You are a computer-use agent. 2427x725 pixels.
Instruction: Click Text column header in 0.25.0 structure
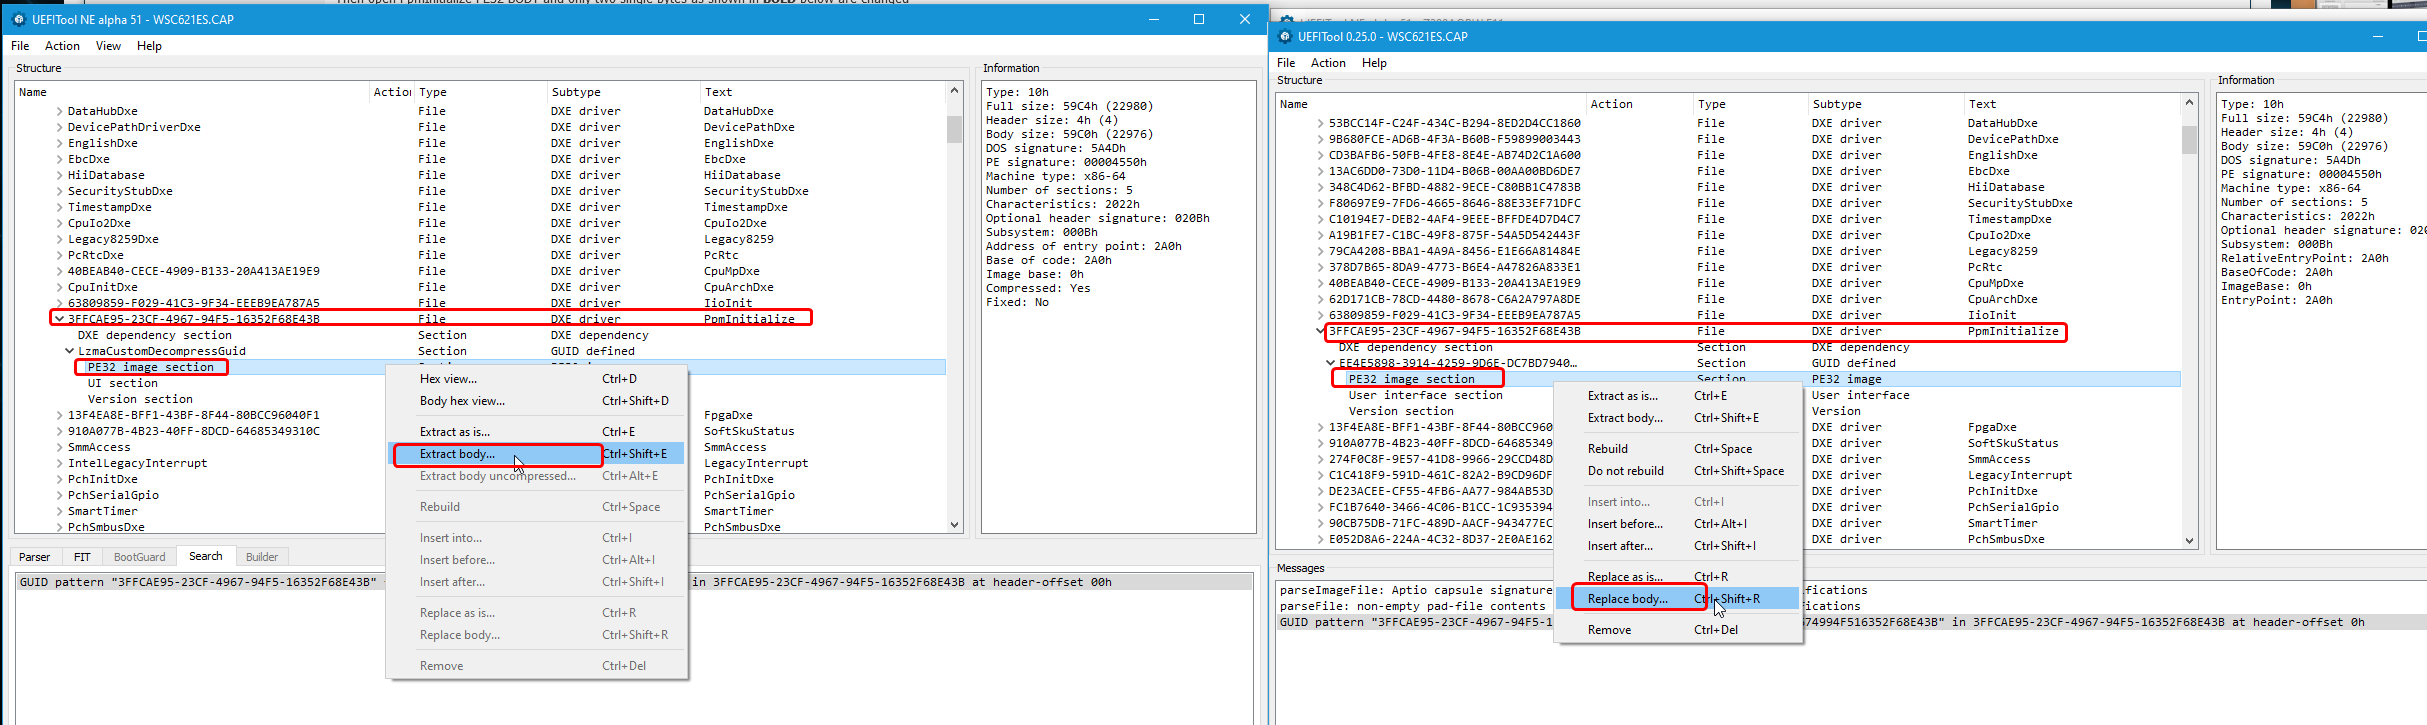tap(2072, 104)
